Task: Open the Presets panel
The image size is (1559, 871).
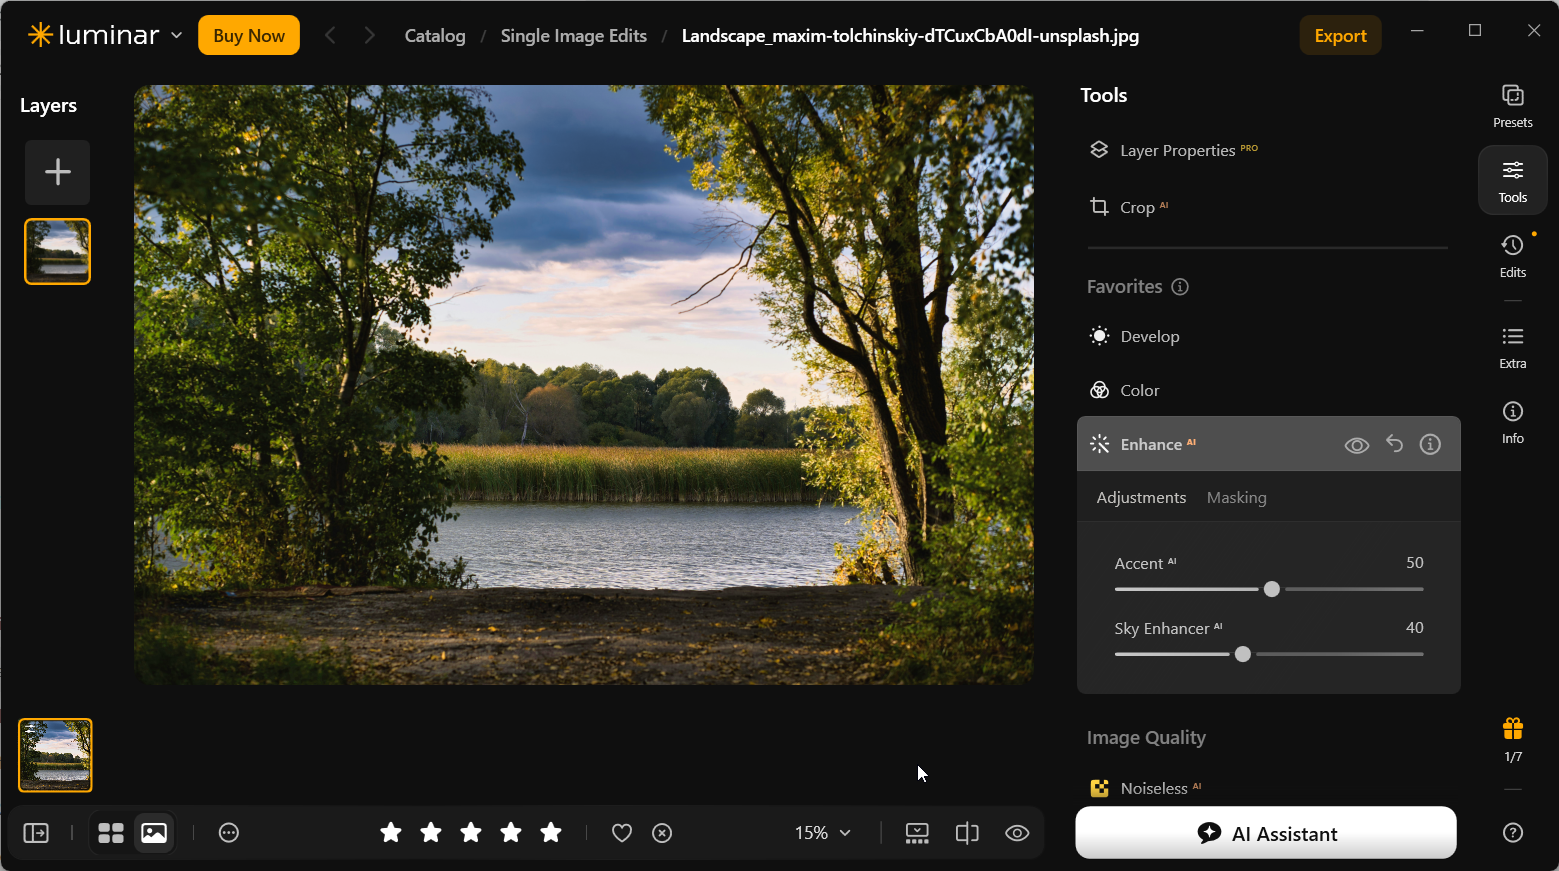Action: tap(1512, 106)
